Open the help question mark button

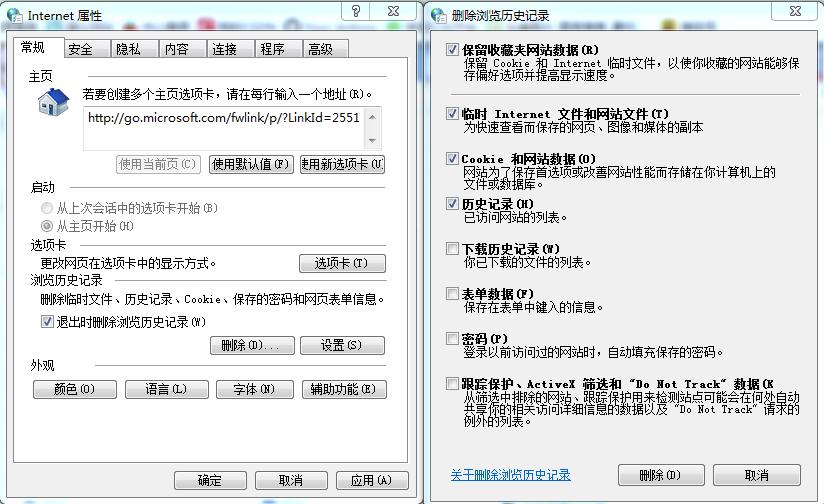coord(356,11)
